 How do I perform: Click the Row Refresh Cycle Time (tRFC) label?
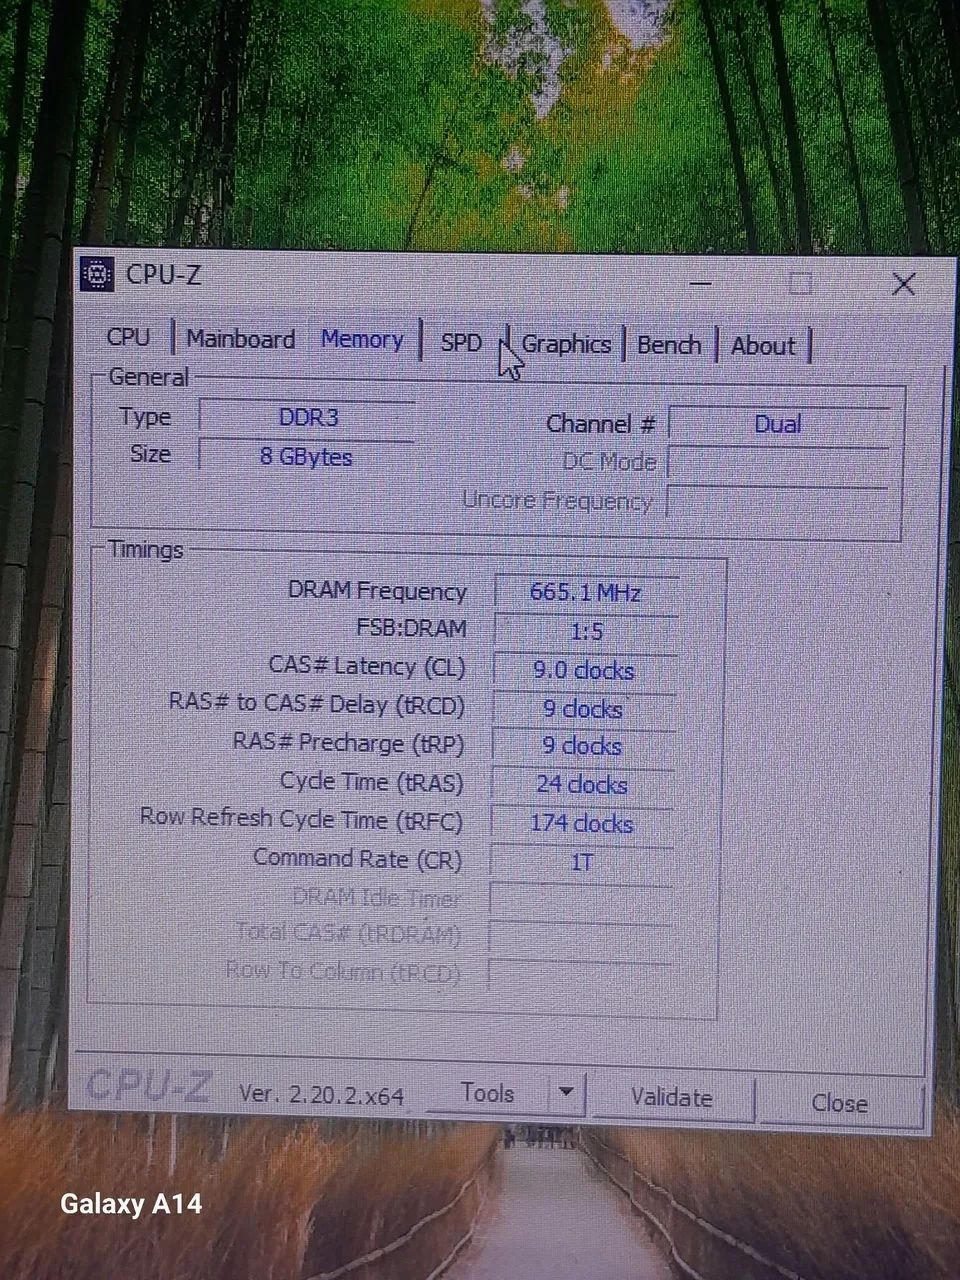point(301,819)
